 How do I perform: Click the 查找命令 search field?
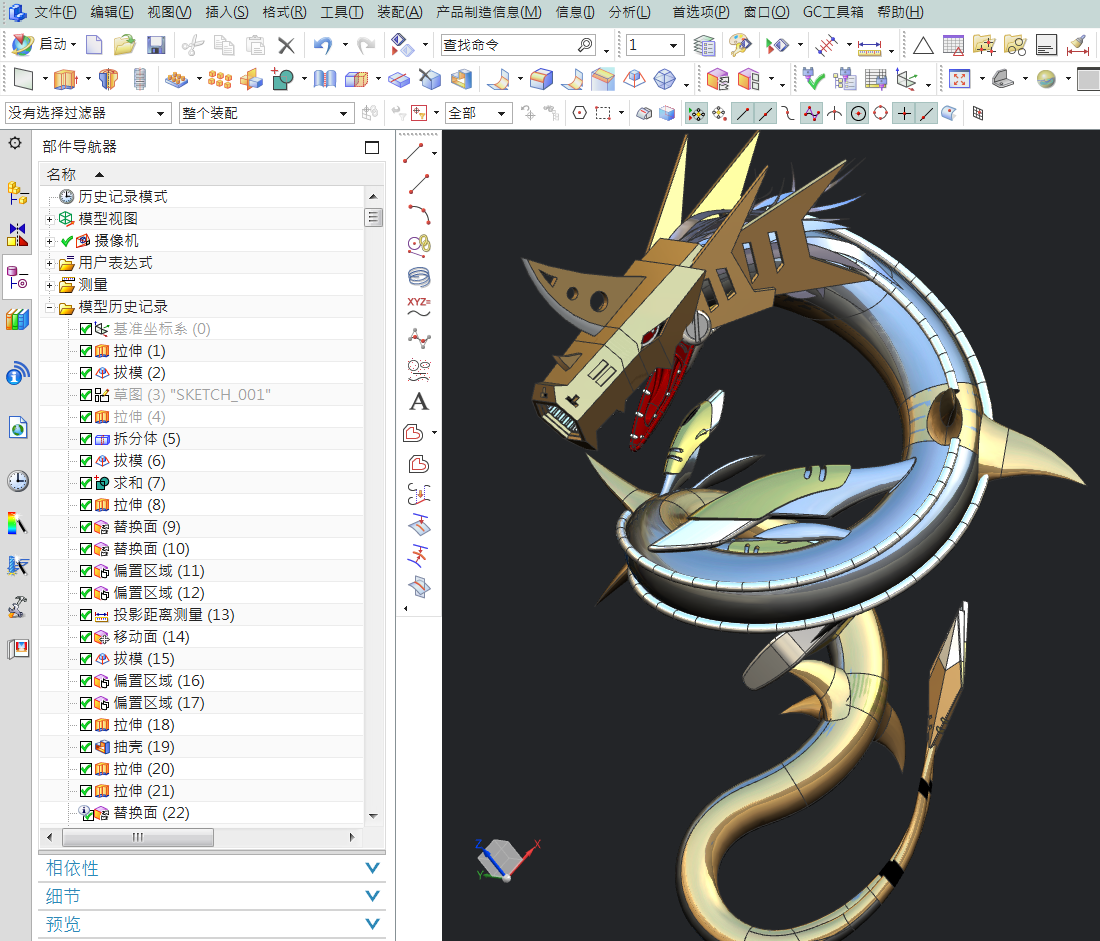pyautogui.click(x=518, y=46)
